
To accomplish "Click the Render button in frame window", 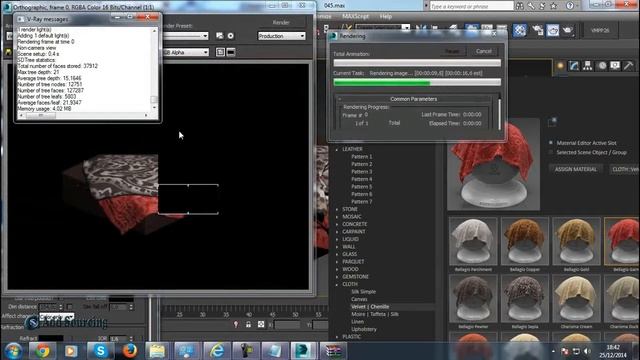I will click(x=281, y=22).
